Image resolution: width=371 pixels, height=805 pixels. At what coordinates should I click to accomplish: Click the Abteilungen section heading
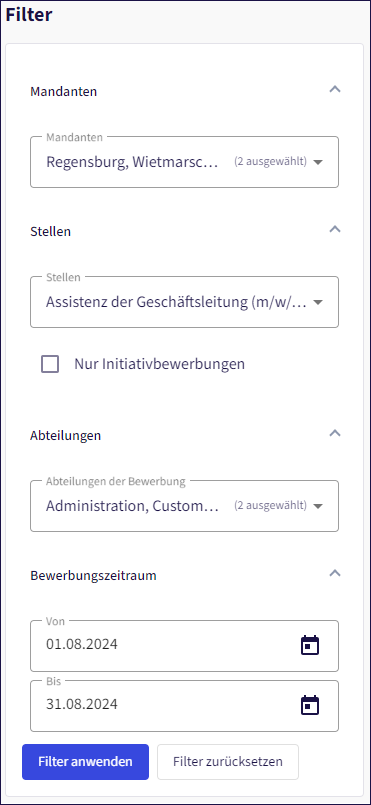(x=66, y=435)
